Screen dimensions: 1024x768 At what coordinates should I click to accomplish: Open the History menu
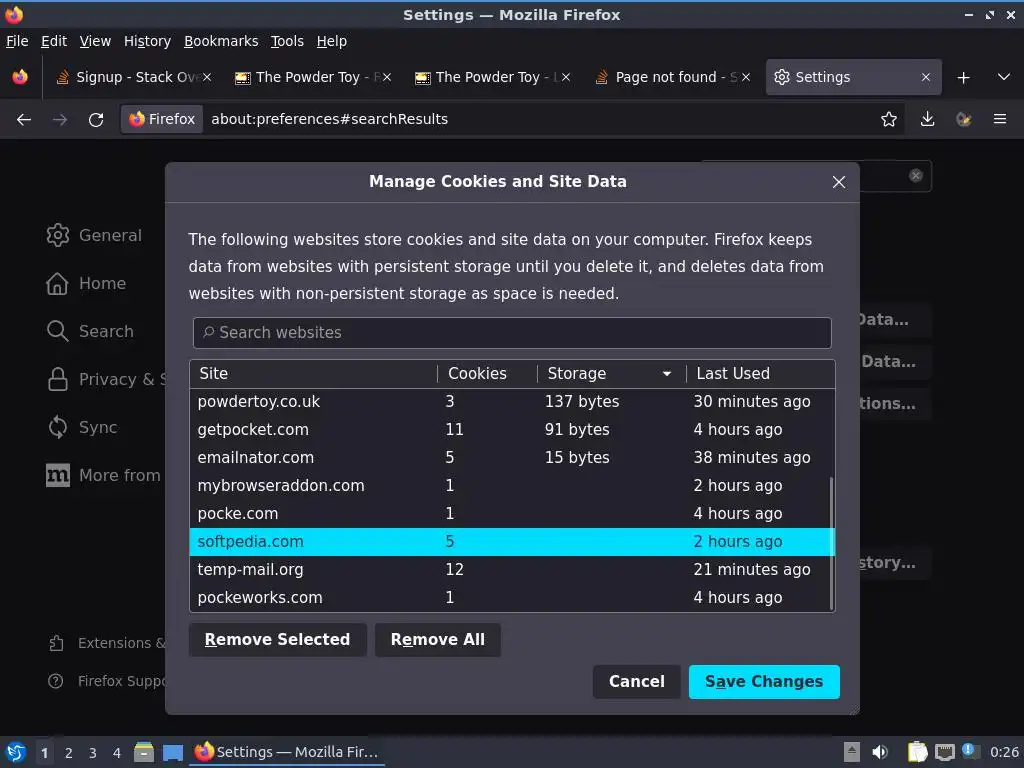(x=147, y=41)
